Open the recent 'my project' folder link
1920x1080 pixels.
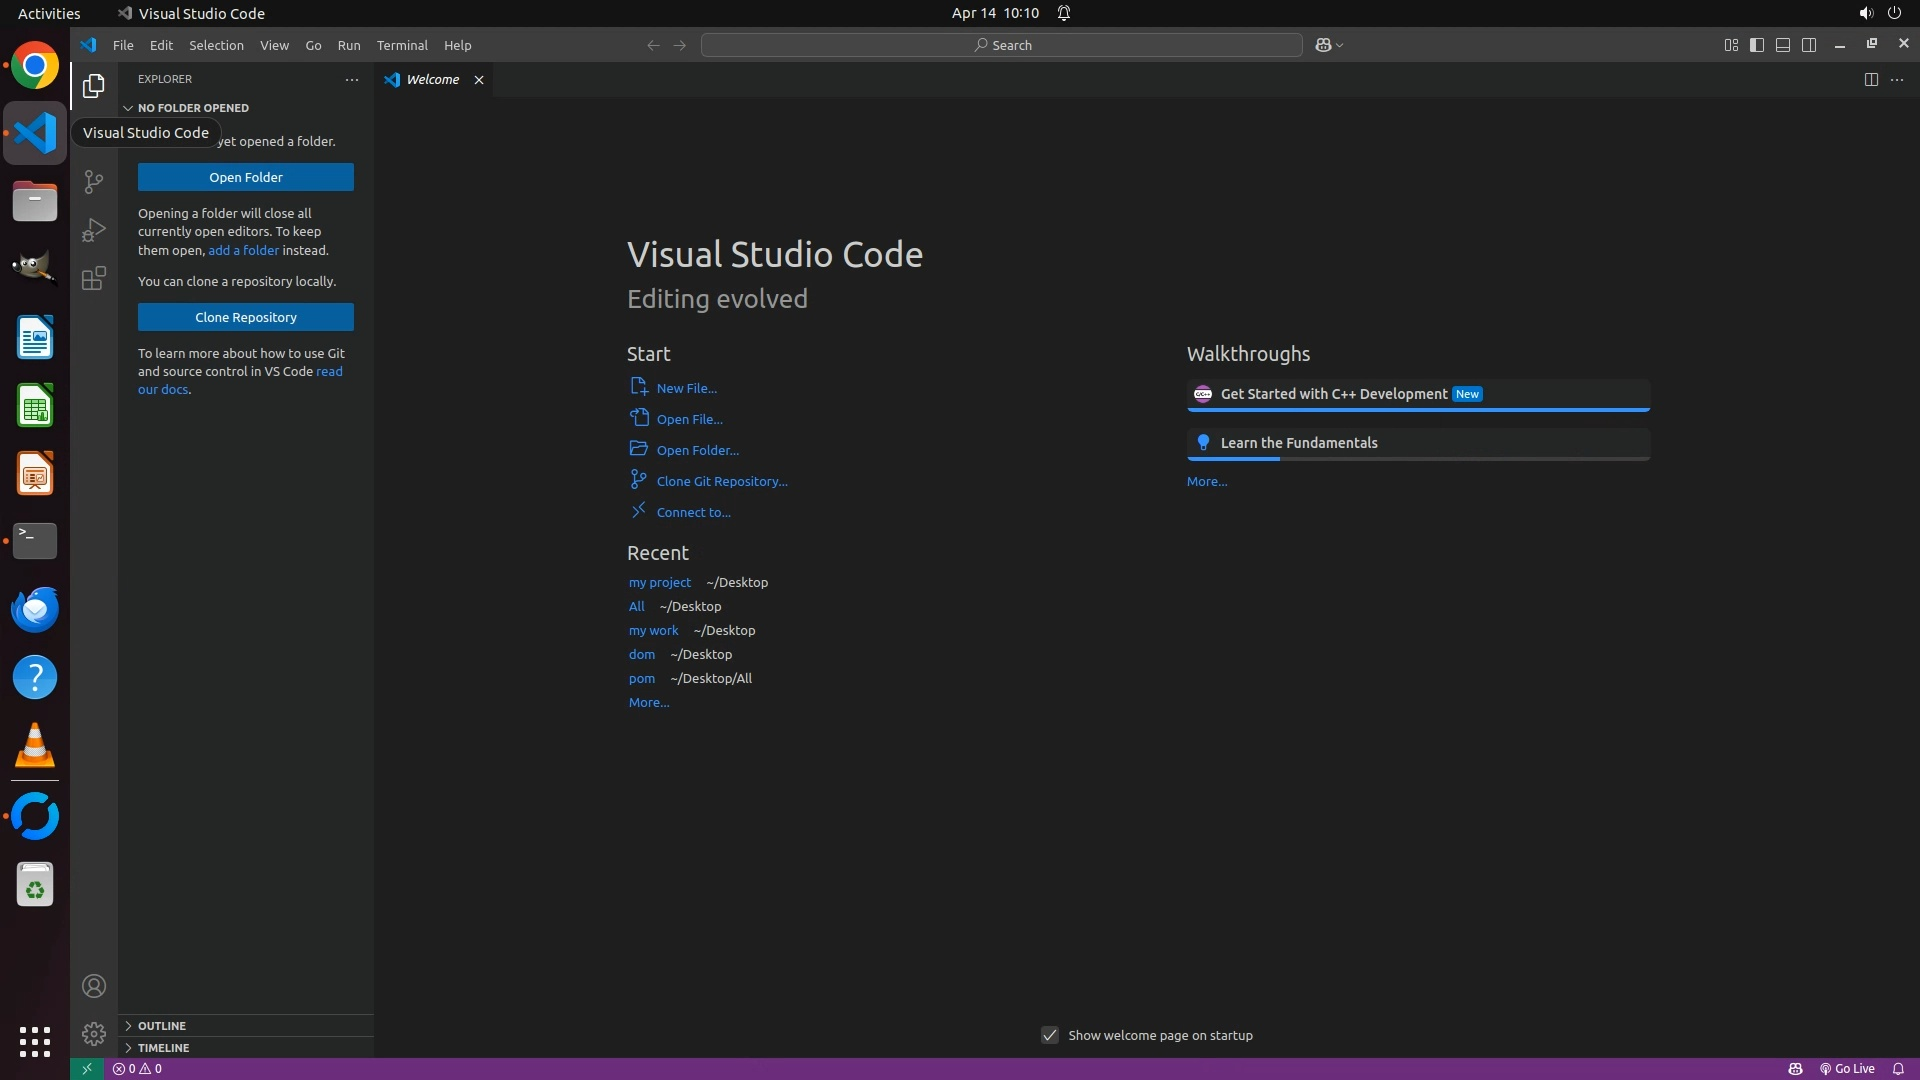[659, 582]
